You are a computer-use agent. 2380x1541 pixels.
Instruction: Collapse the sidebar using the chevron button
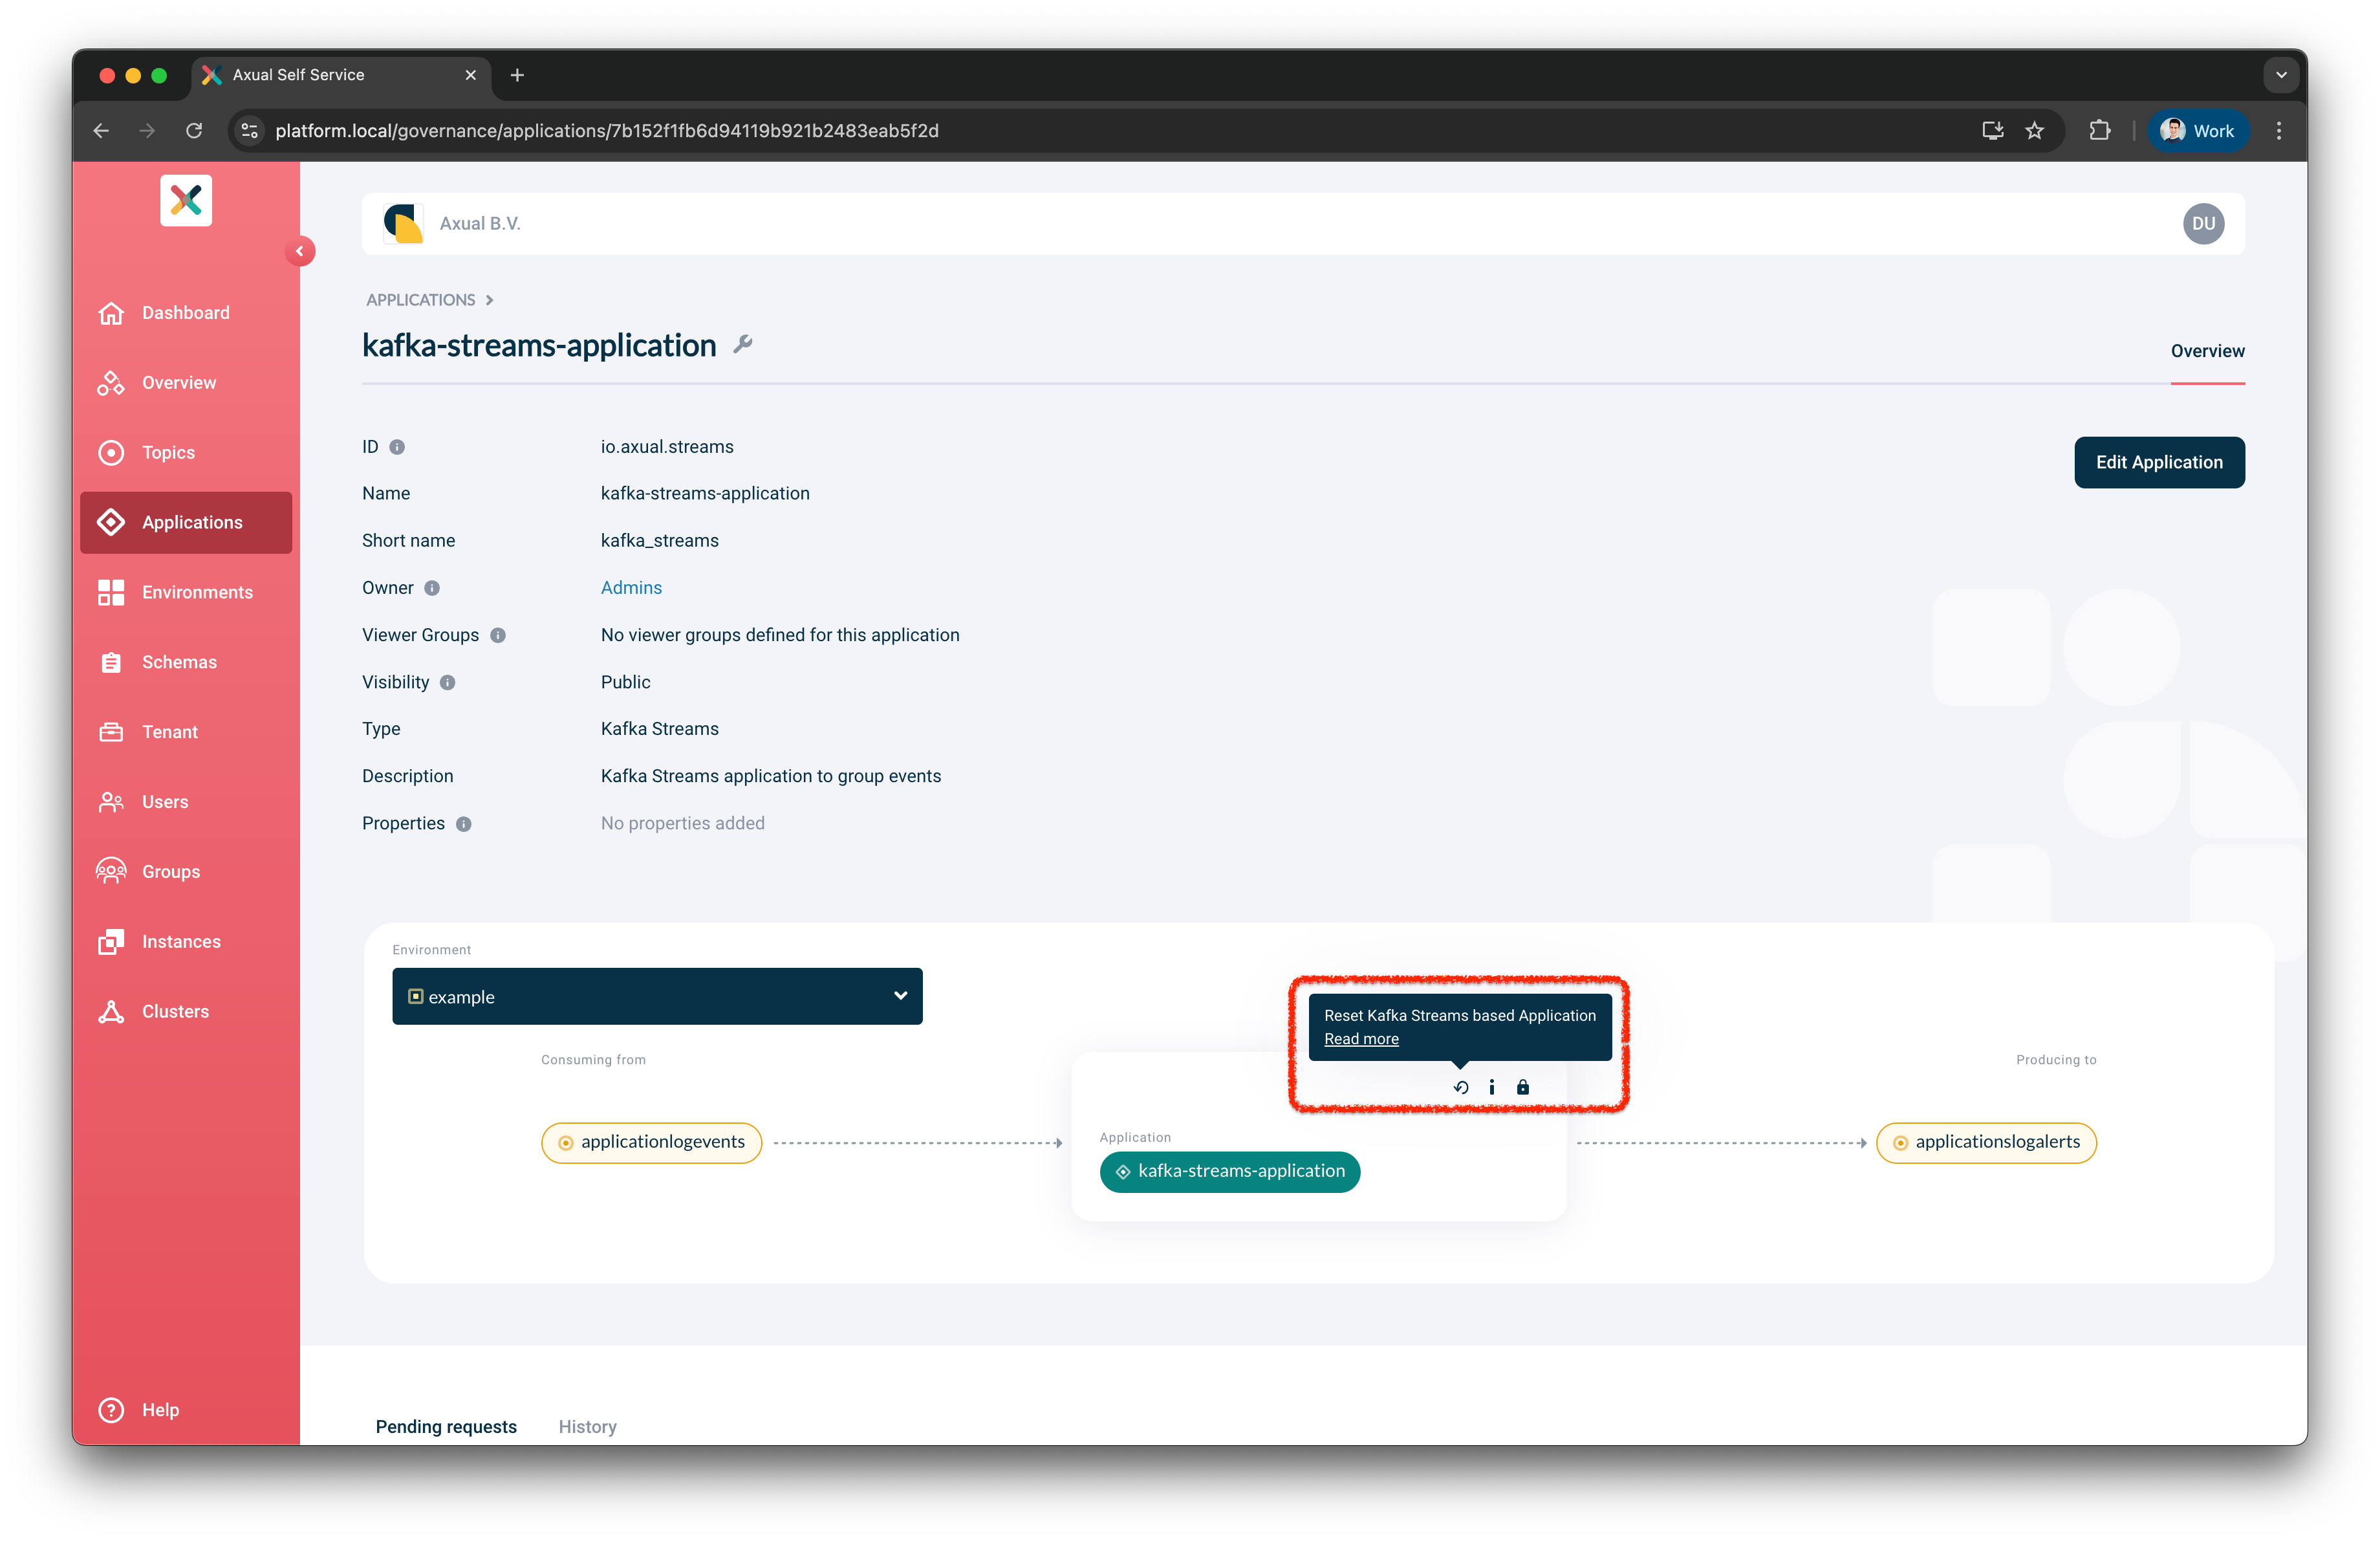(x=300, y=251)
